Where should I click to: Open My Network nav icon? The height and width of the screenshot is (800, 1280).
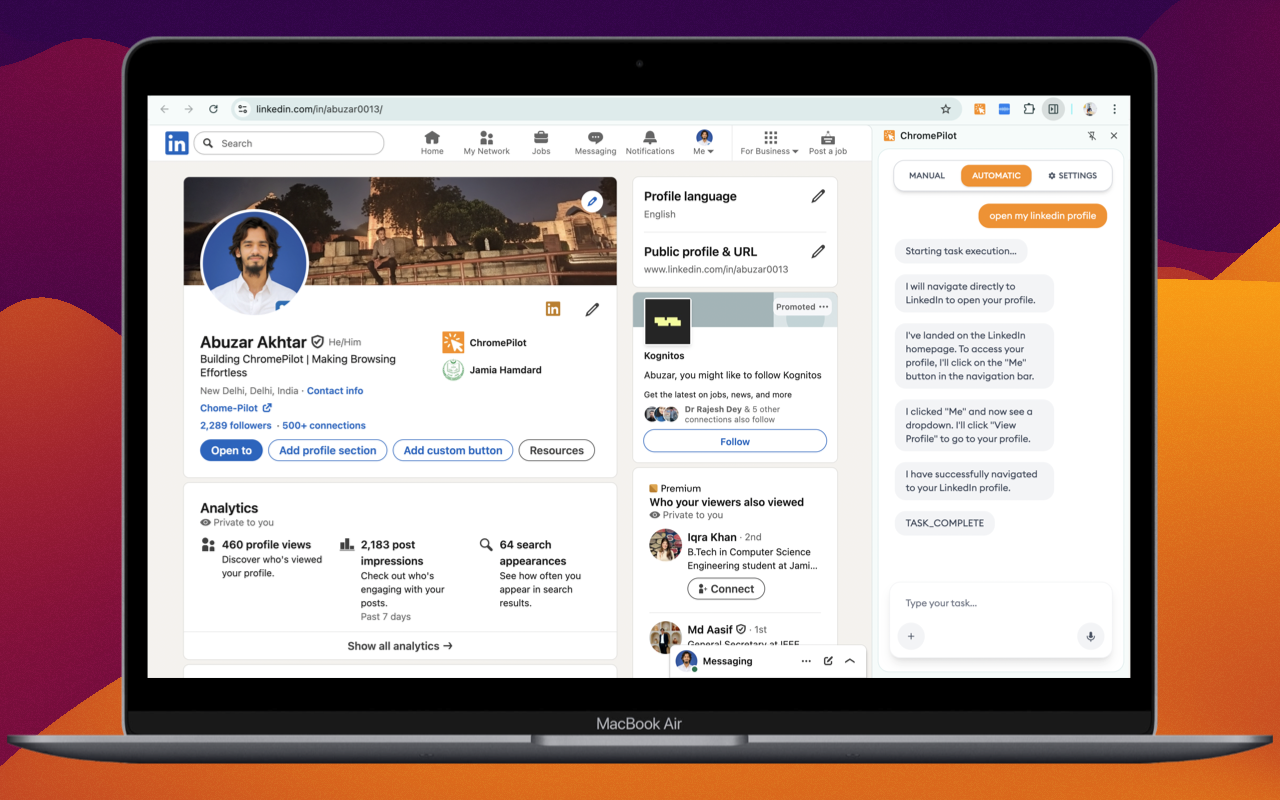(487, 143)
